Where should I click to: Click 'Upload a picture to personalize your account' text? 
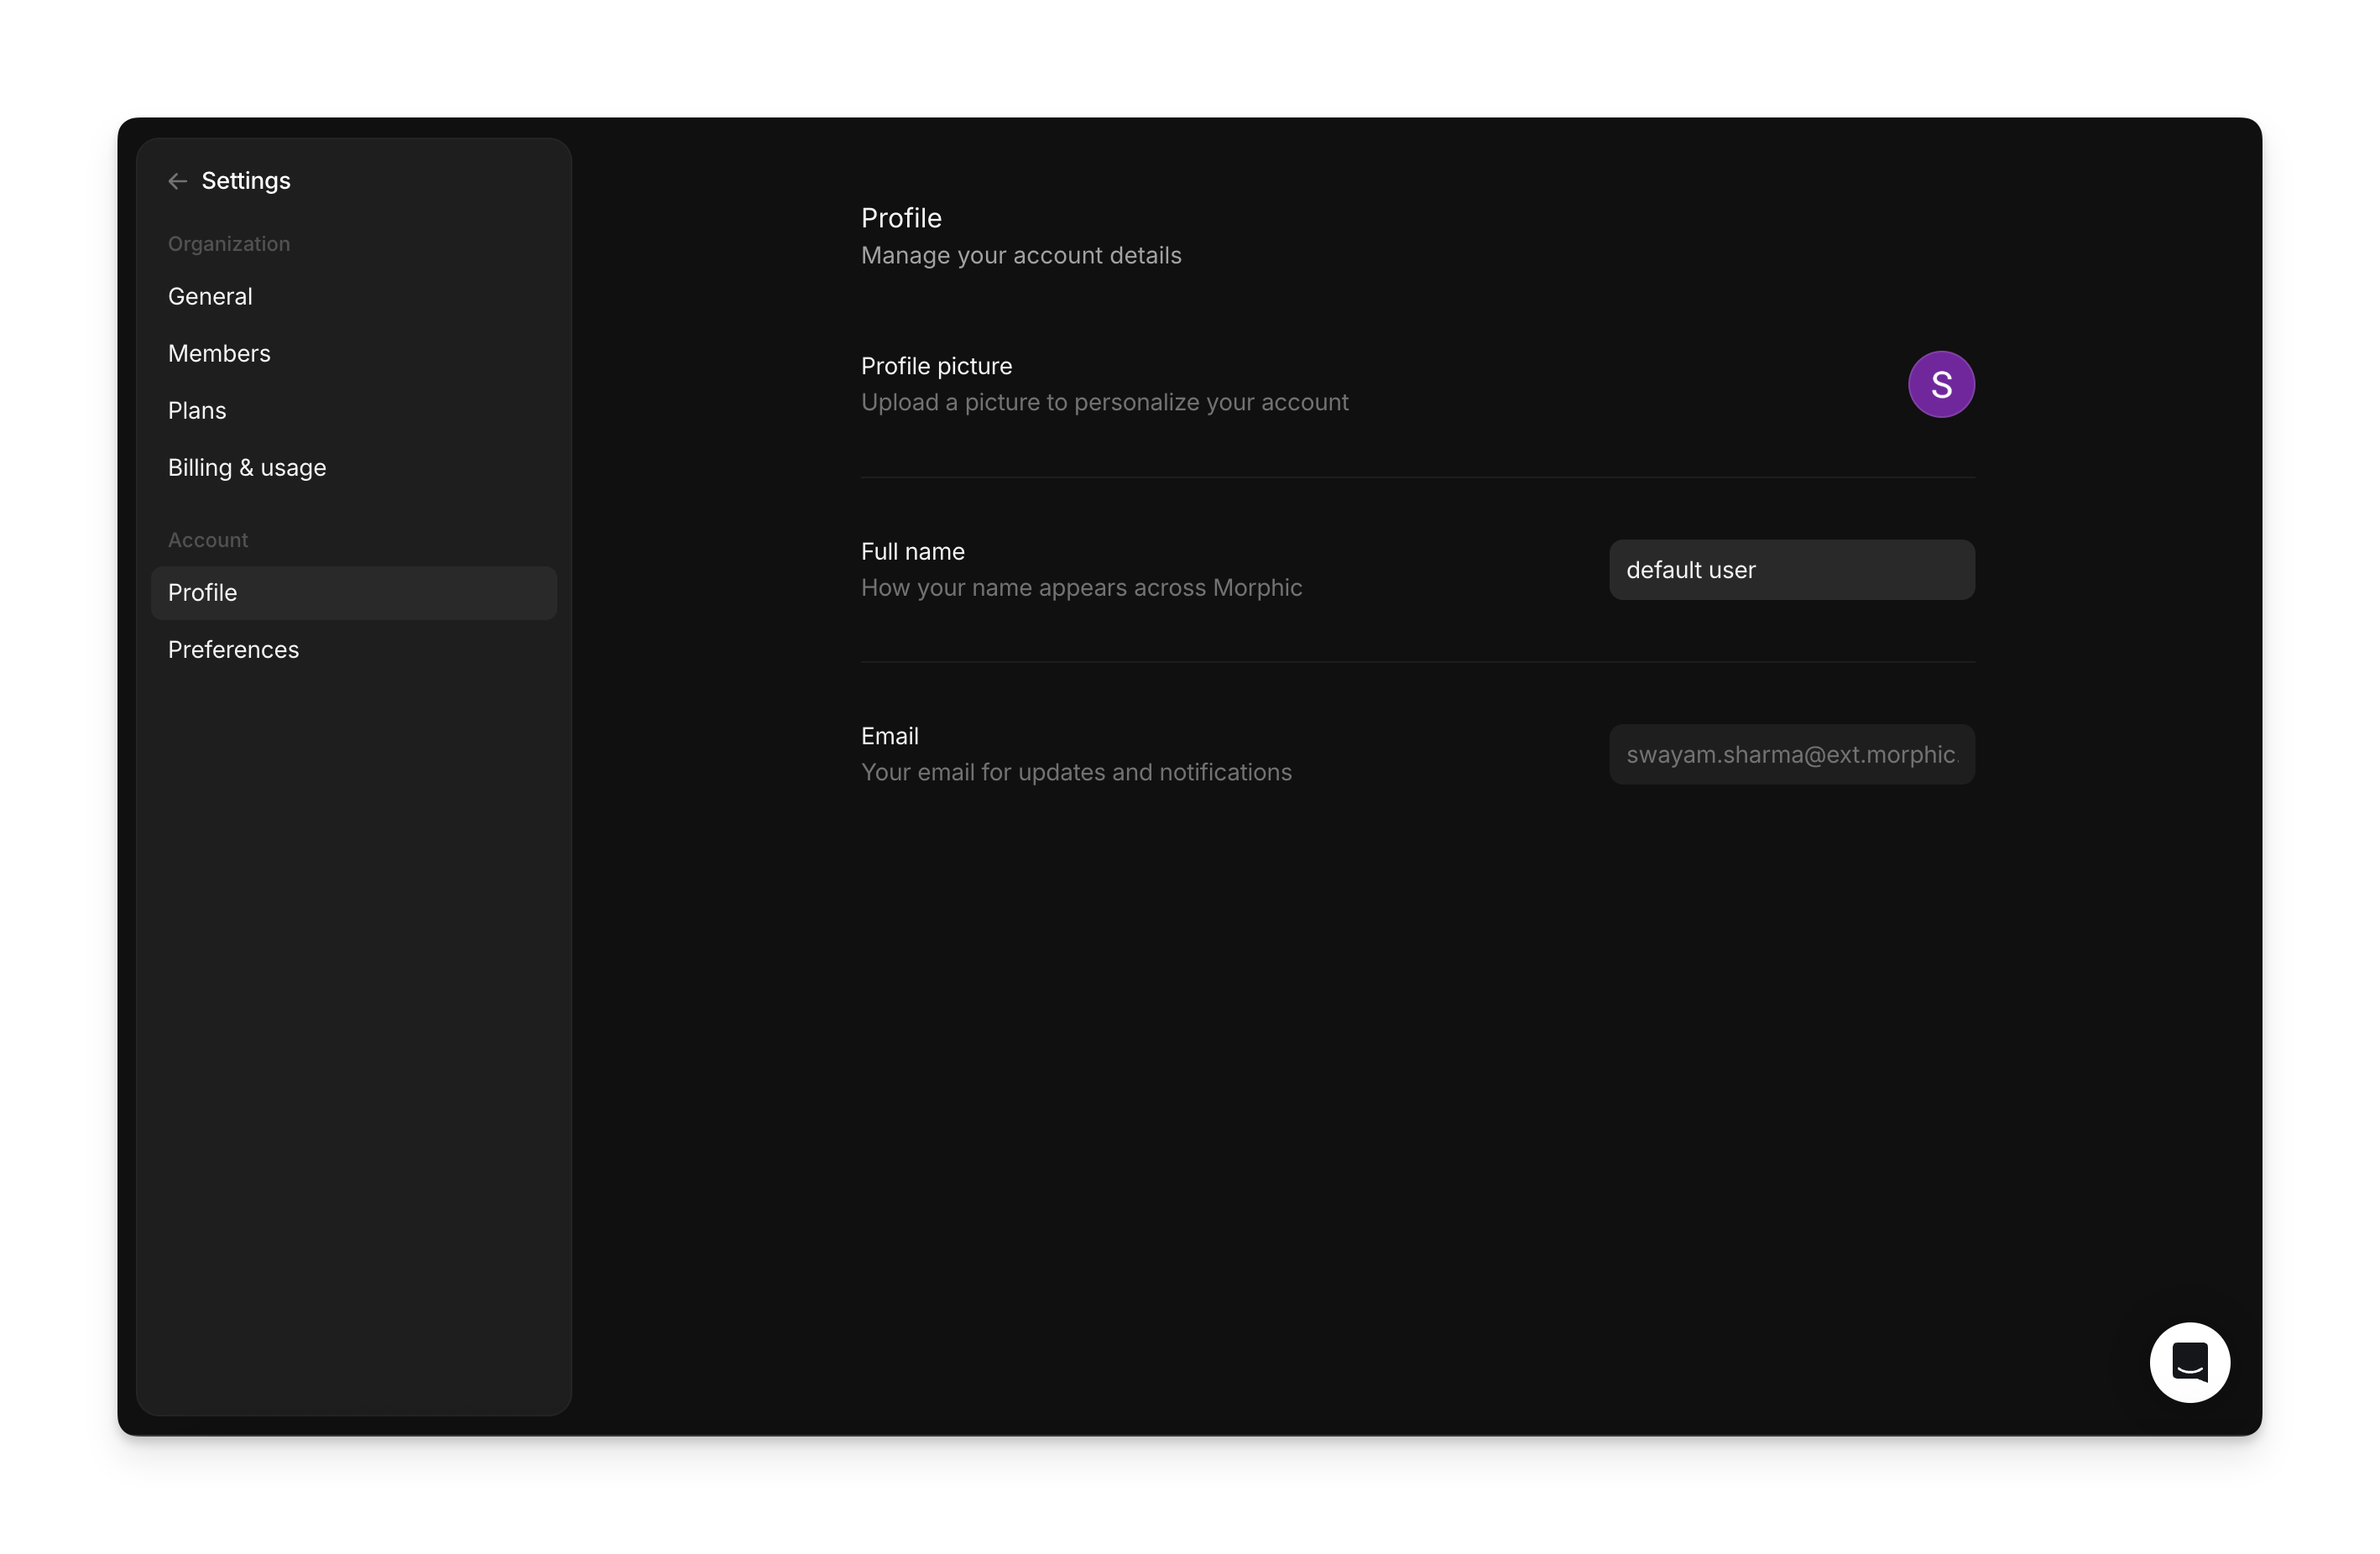coord(1105,402)
